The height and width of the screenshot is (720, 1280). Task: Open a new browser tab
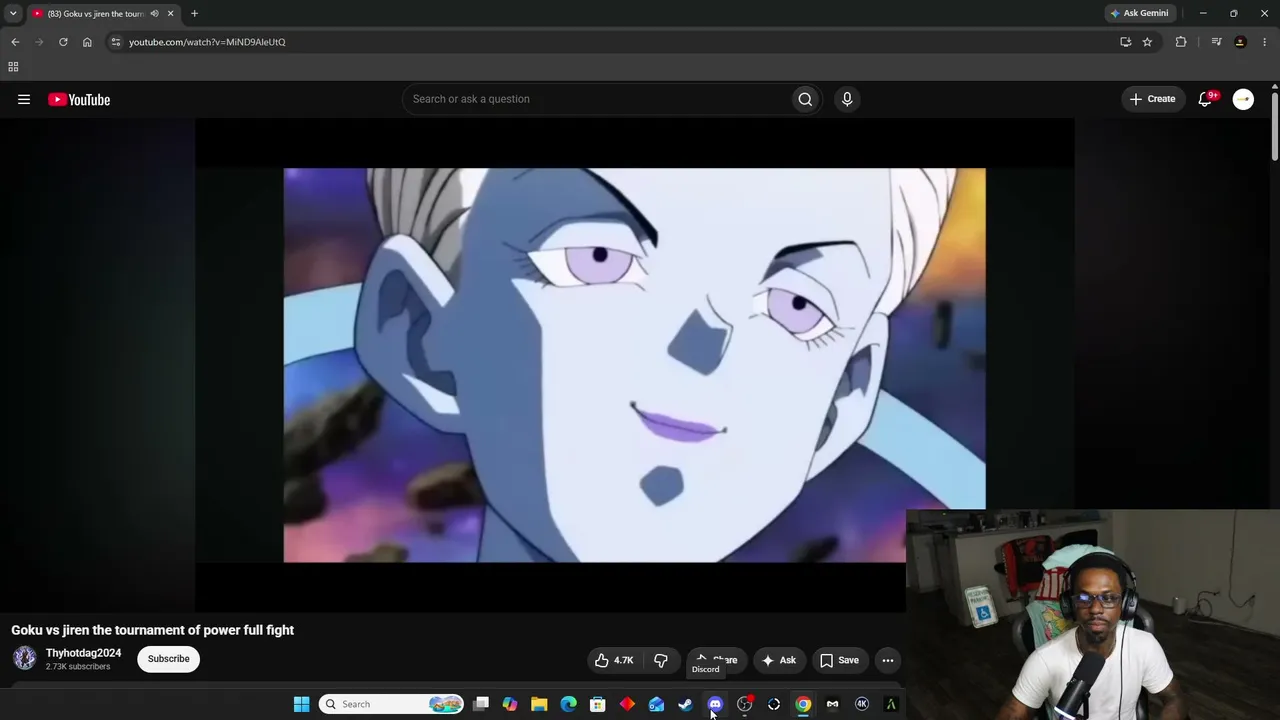coord(194,14)
